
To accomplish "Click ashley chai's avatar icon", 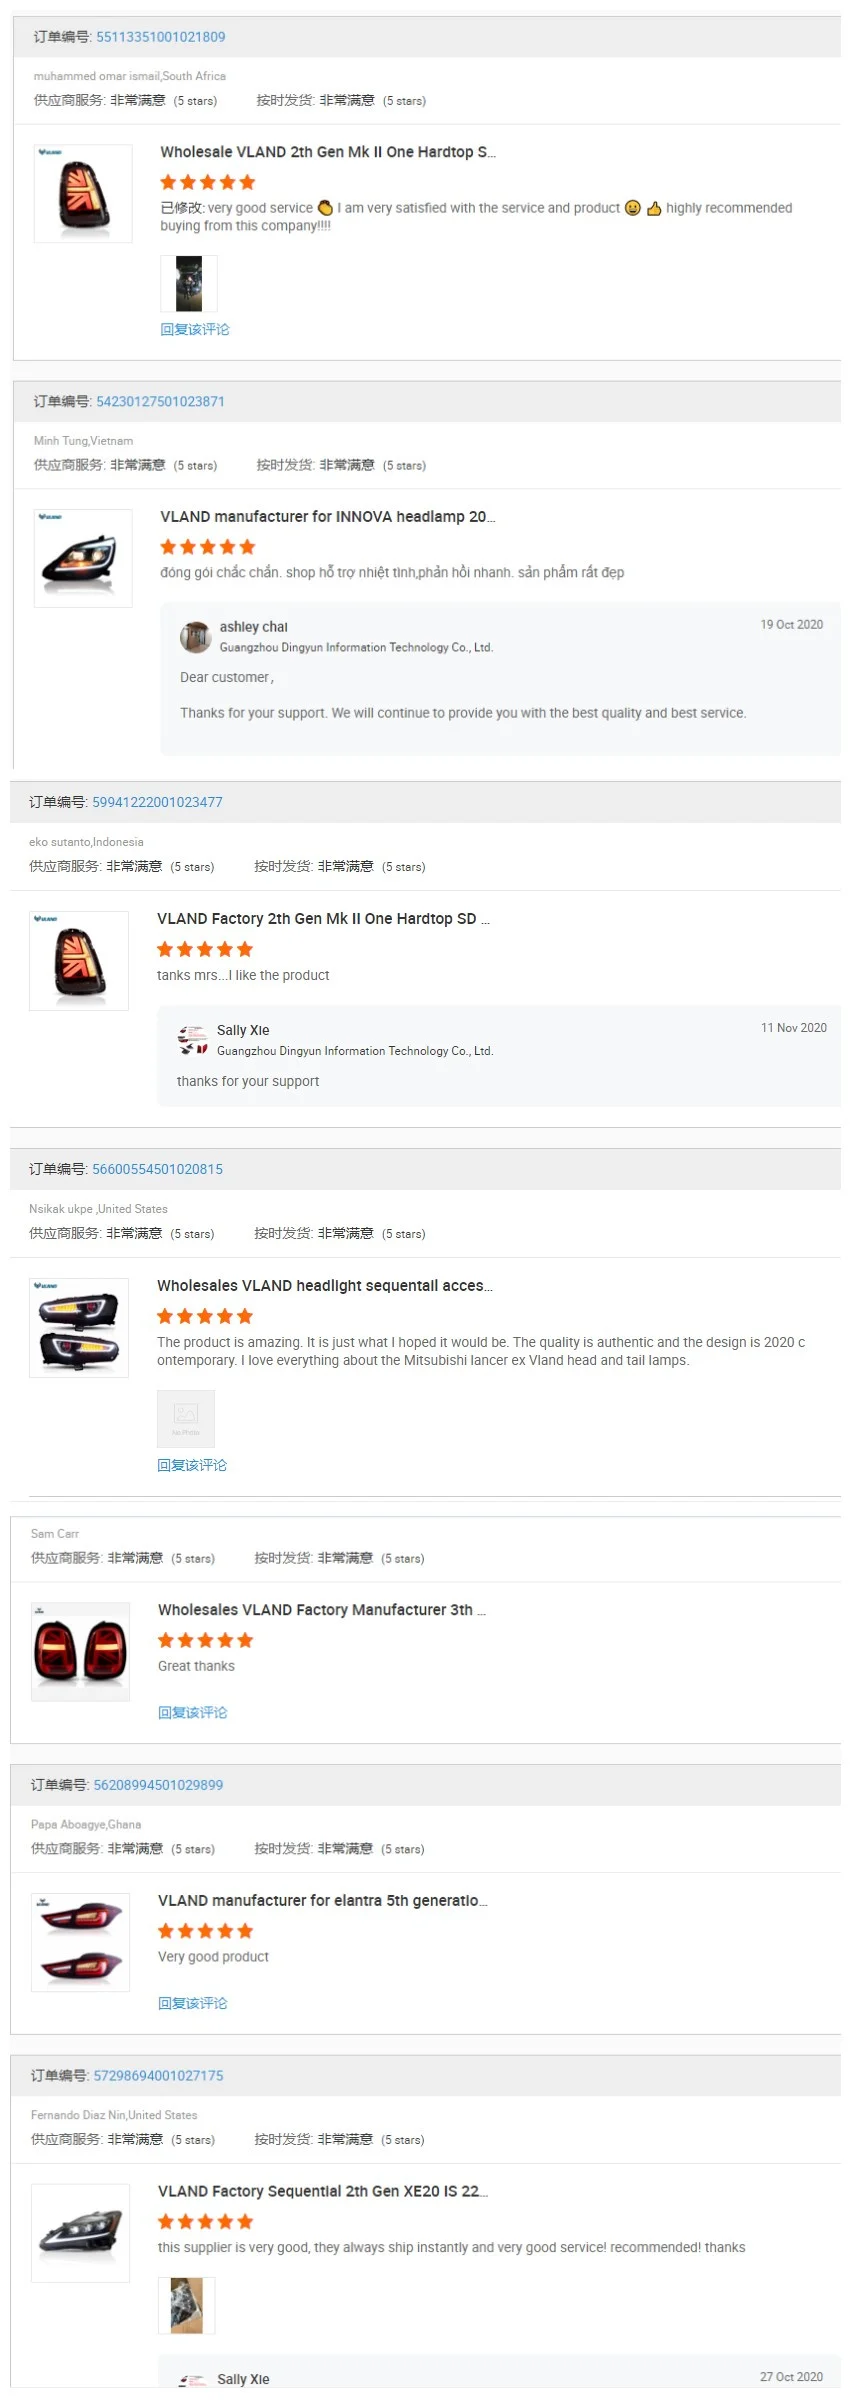I will [x=195, y=637].
